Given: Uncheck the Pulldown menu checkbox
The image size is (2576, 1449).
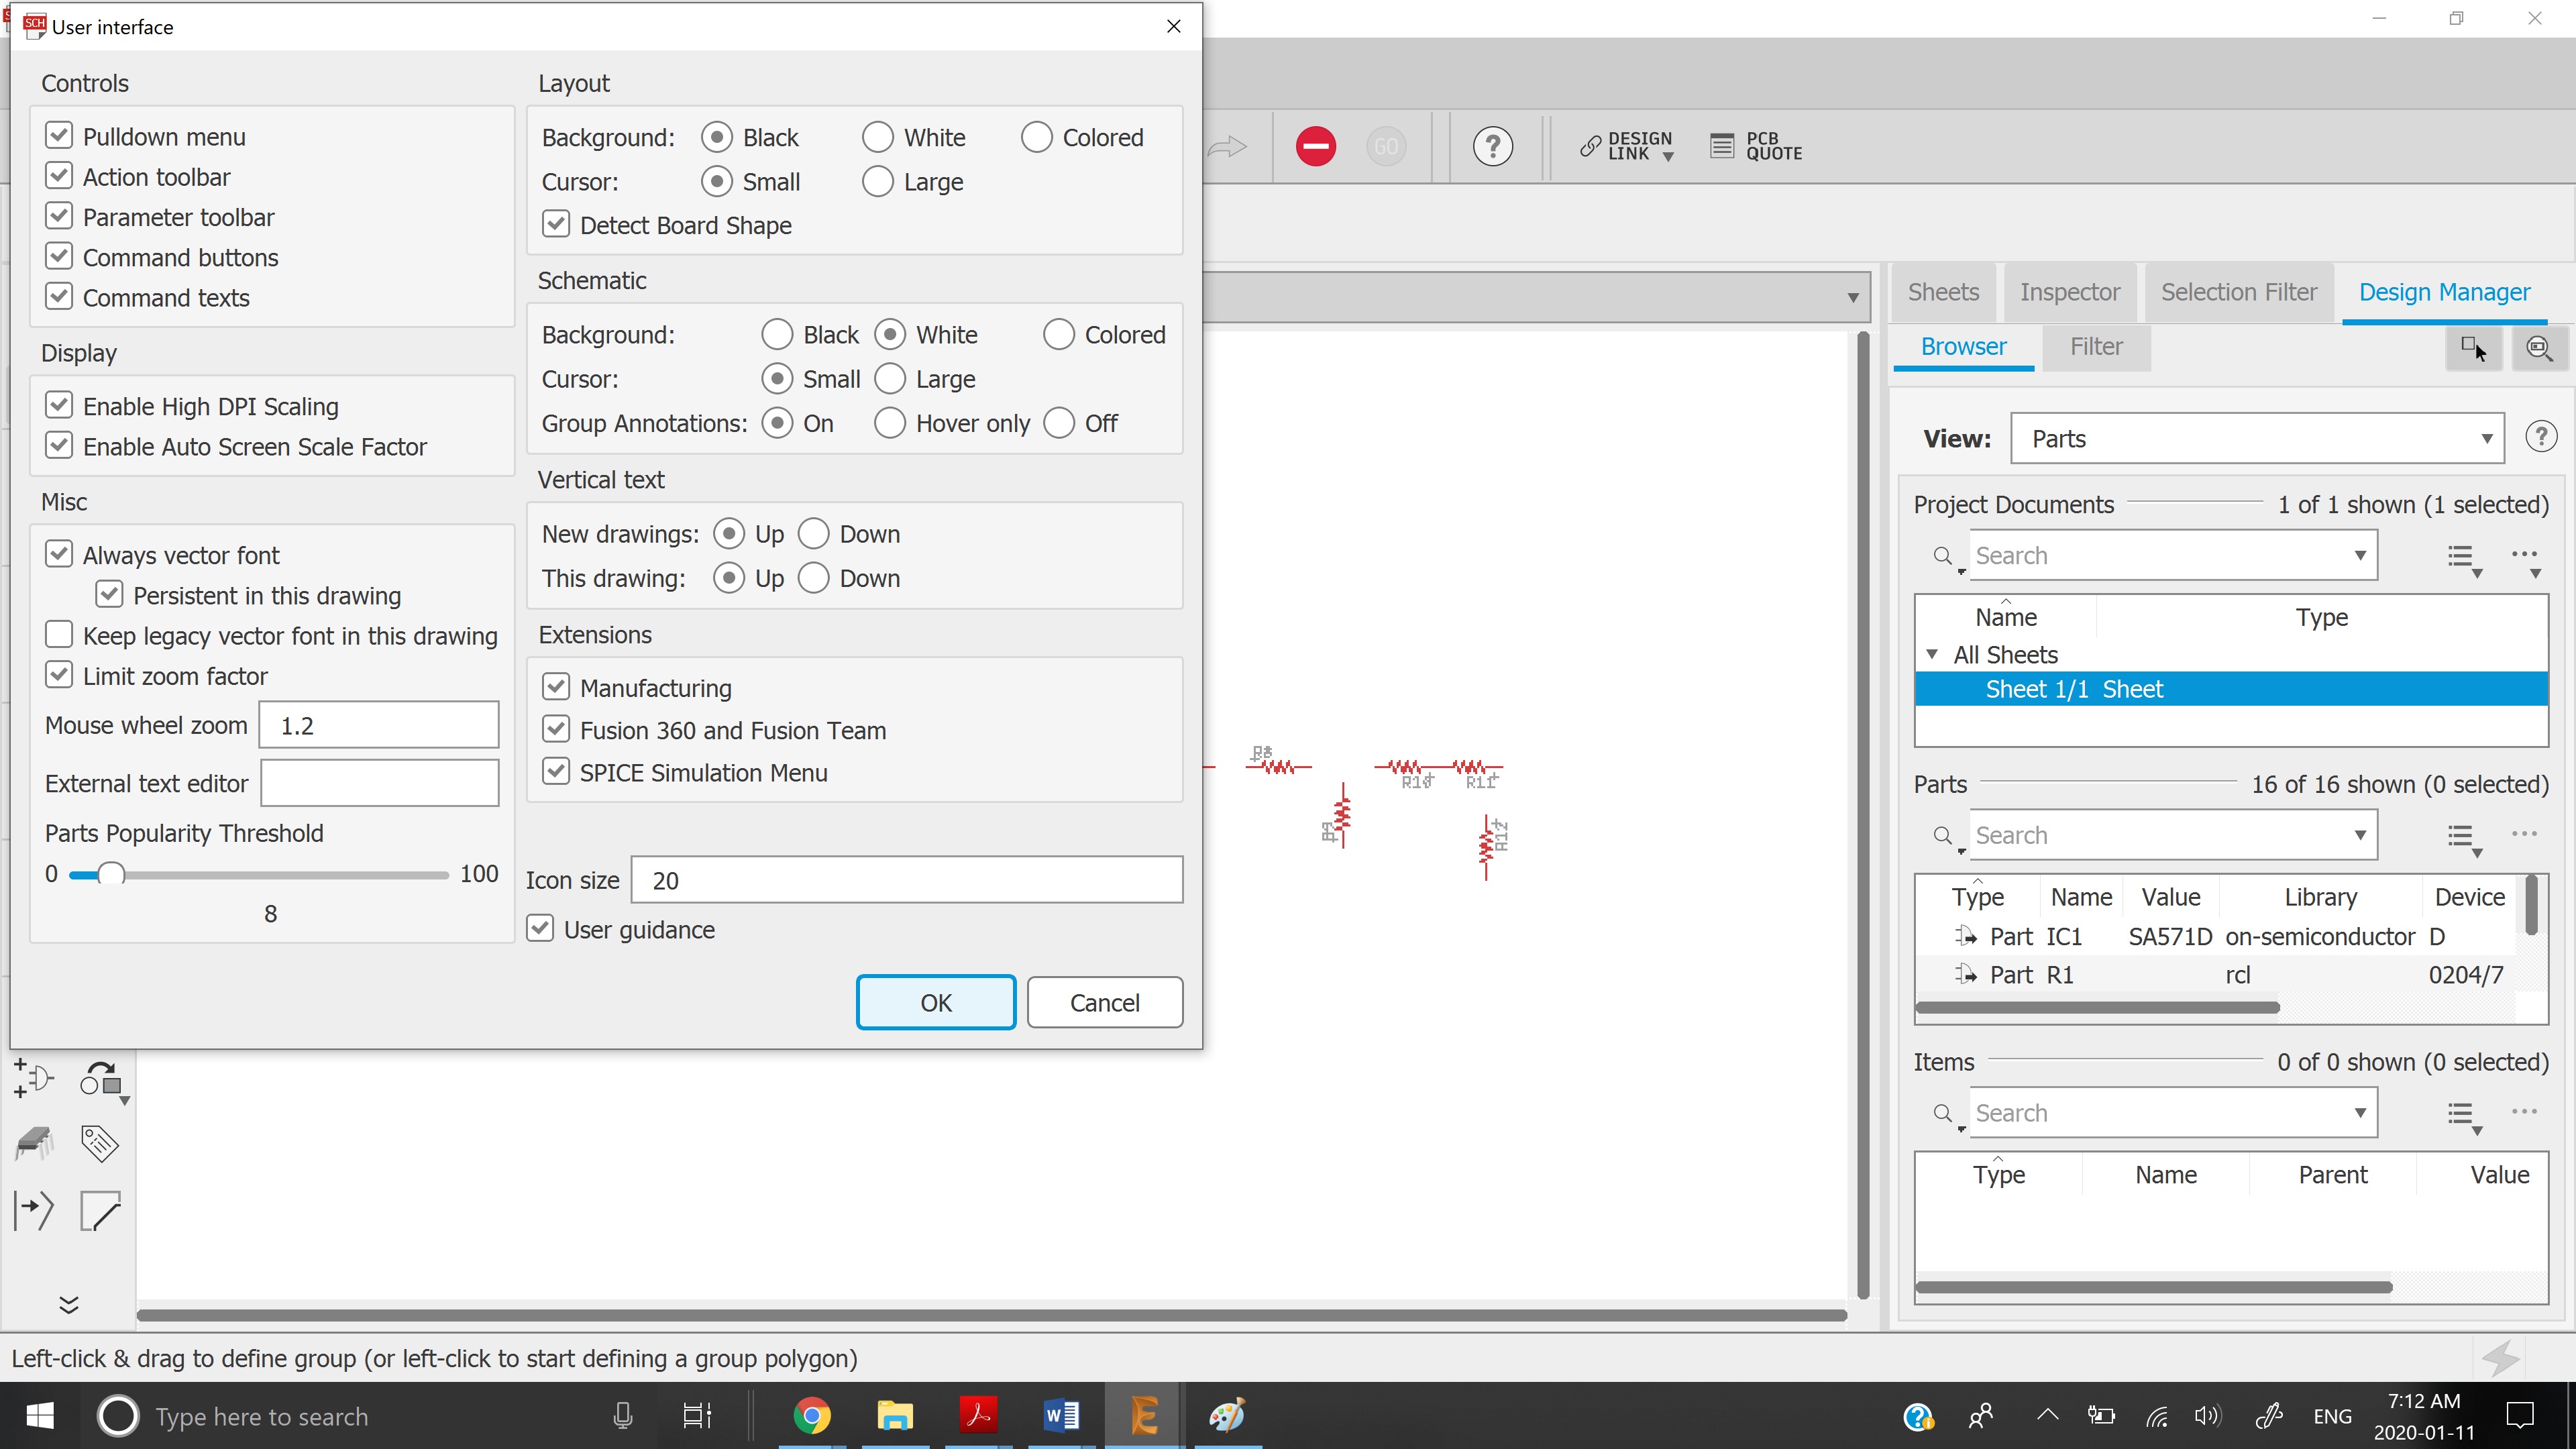Looking at the screenshot, I should (59, 135).
